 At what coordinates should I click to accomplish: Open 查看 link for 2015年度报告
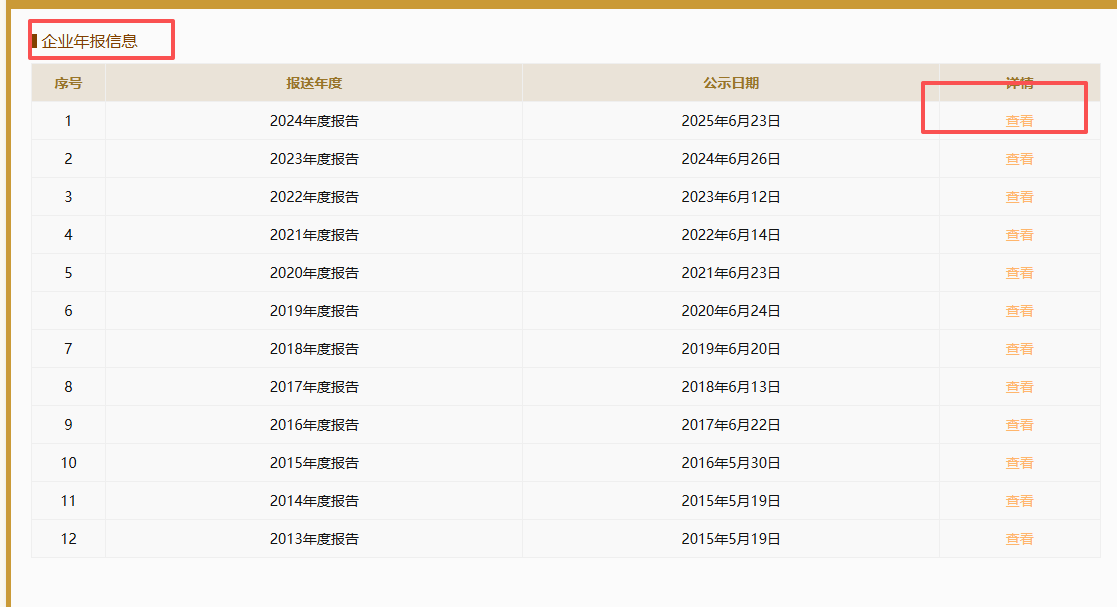tap(1019, 463)
